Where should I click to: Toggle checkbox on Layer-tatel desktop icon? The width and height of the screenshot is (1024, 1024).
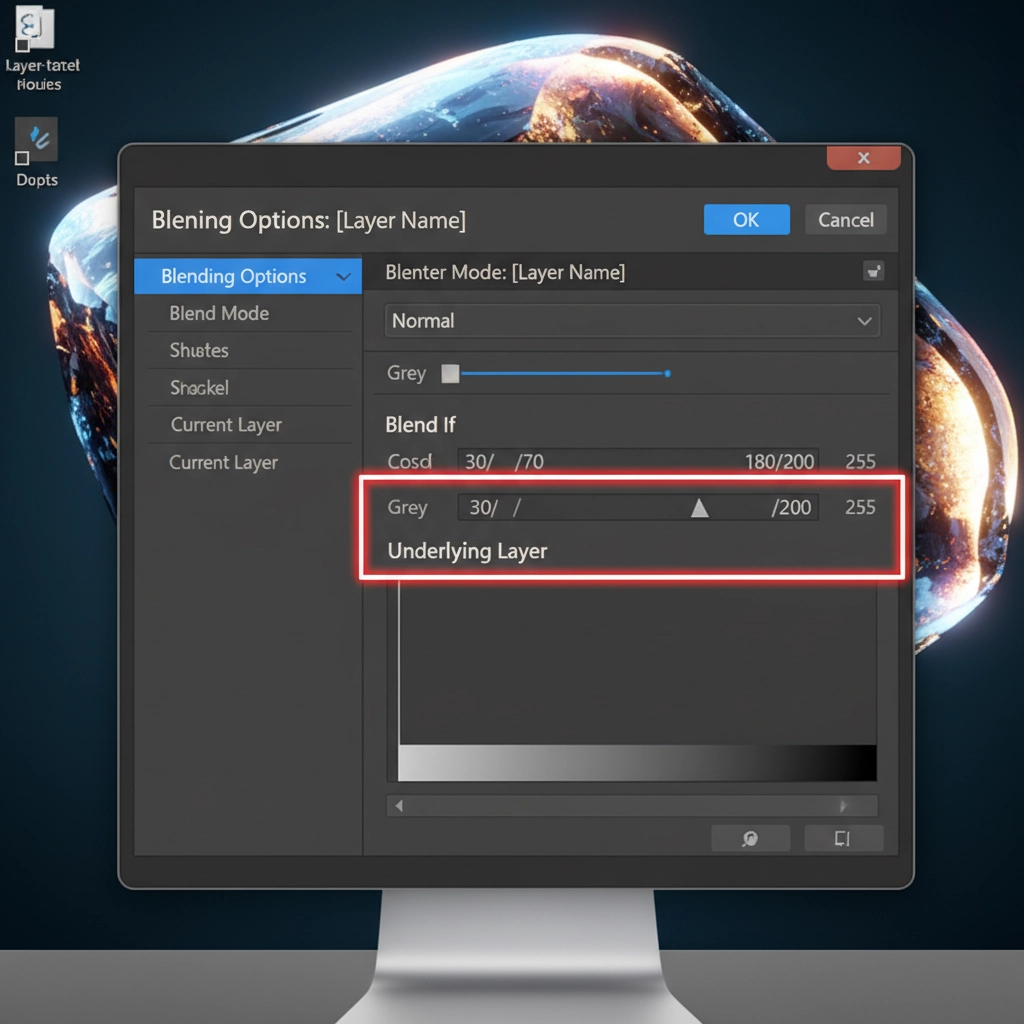click(x=22, y=45)
